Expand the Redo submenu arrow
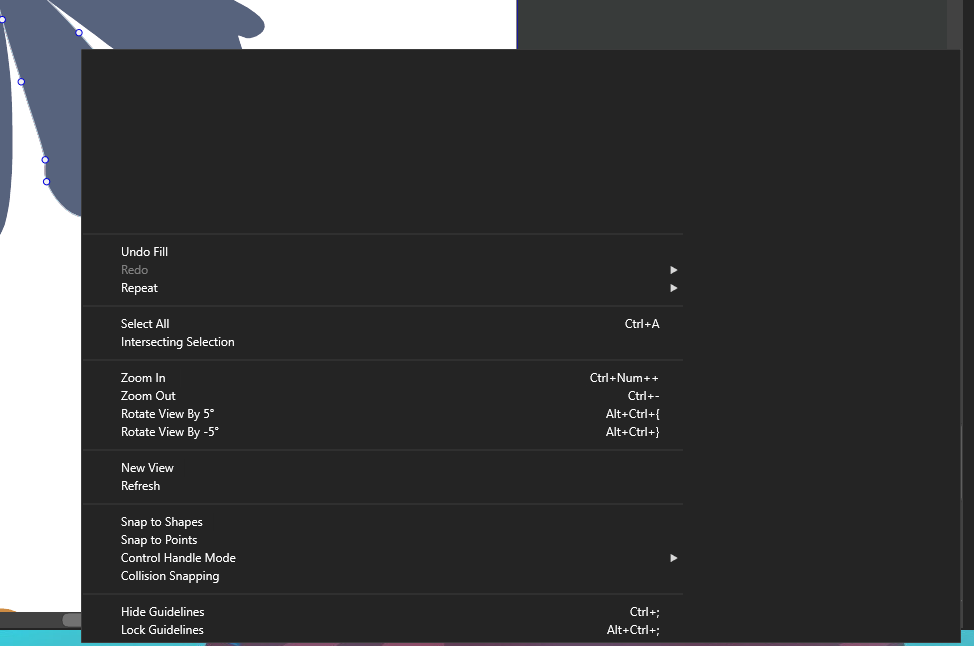Viewport: 974px width, 646px height. coord(673,270)
